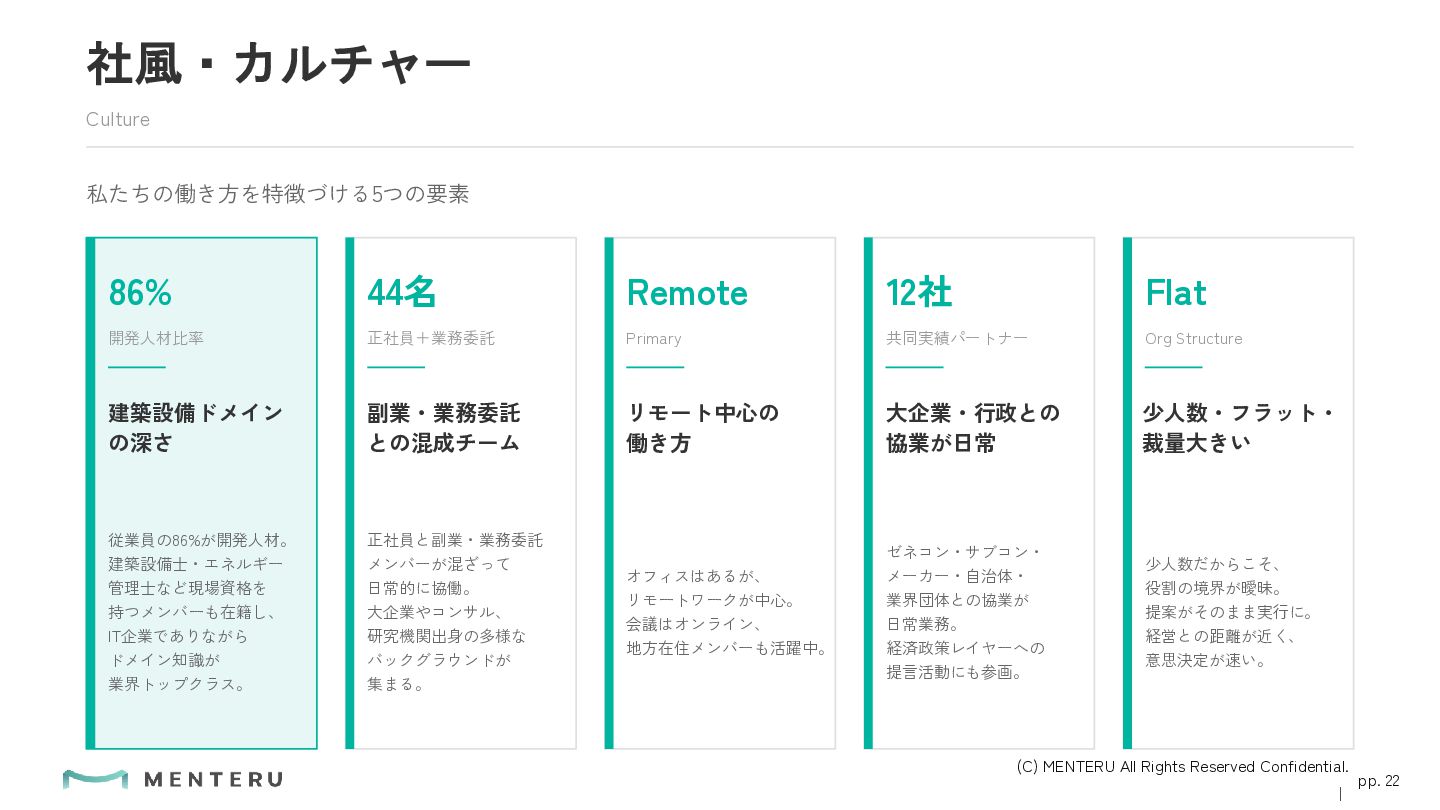Click the MENTERU wordmark text

click(x=214, y=779)
